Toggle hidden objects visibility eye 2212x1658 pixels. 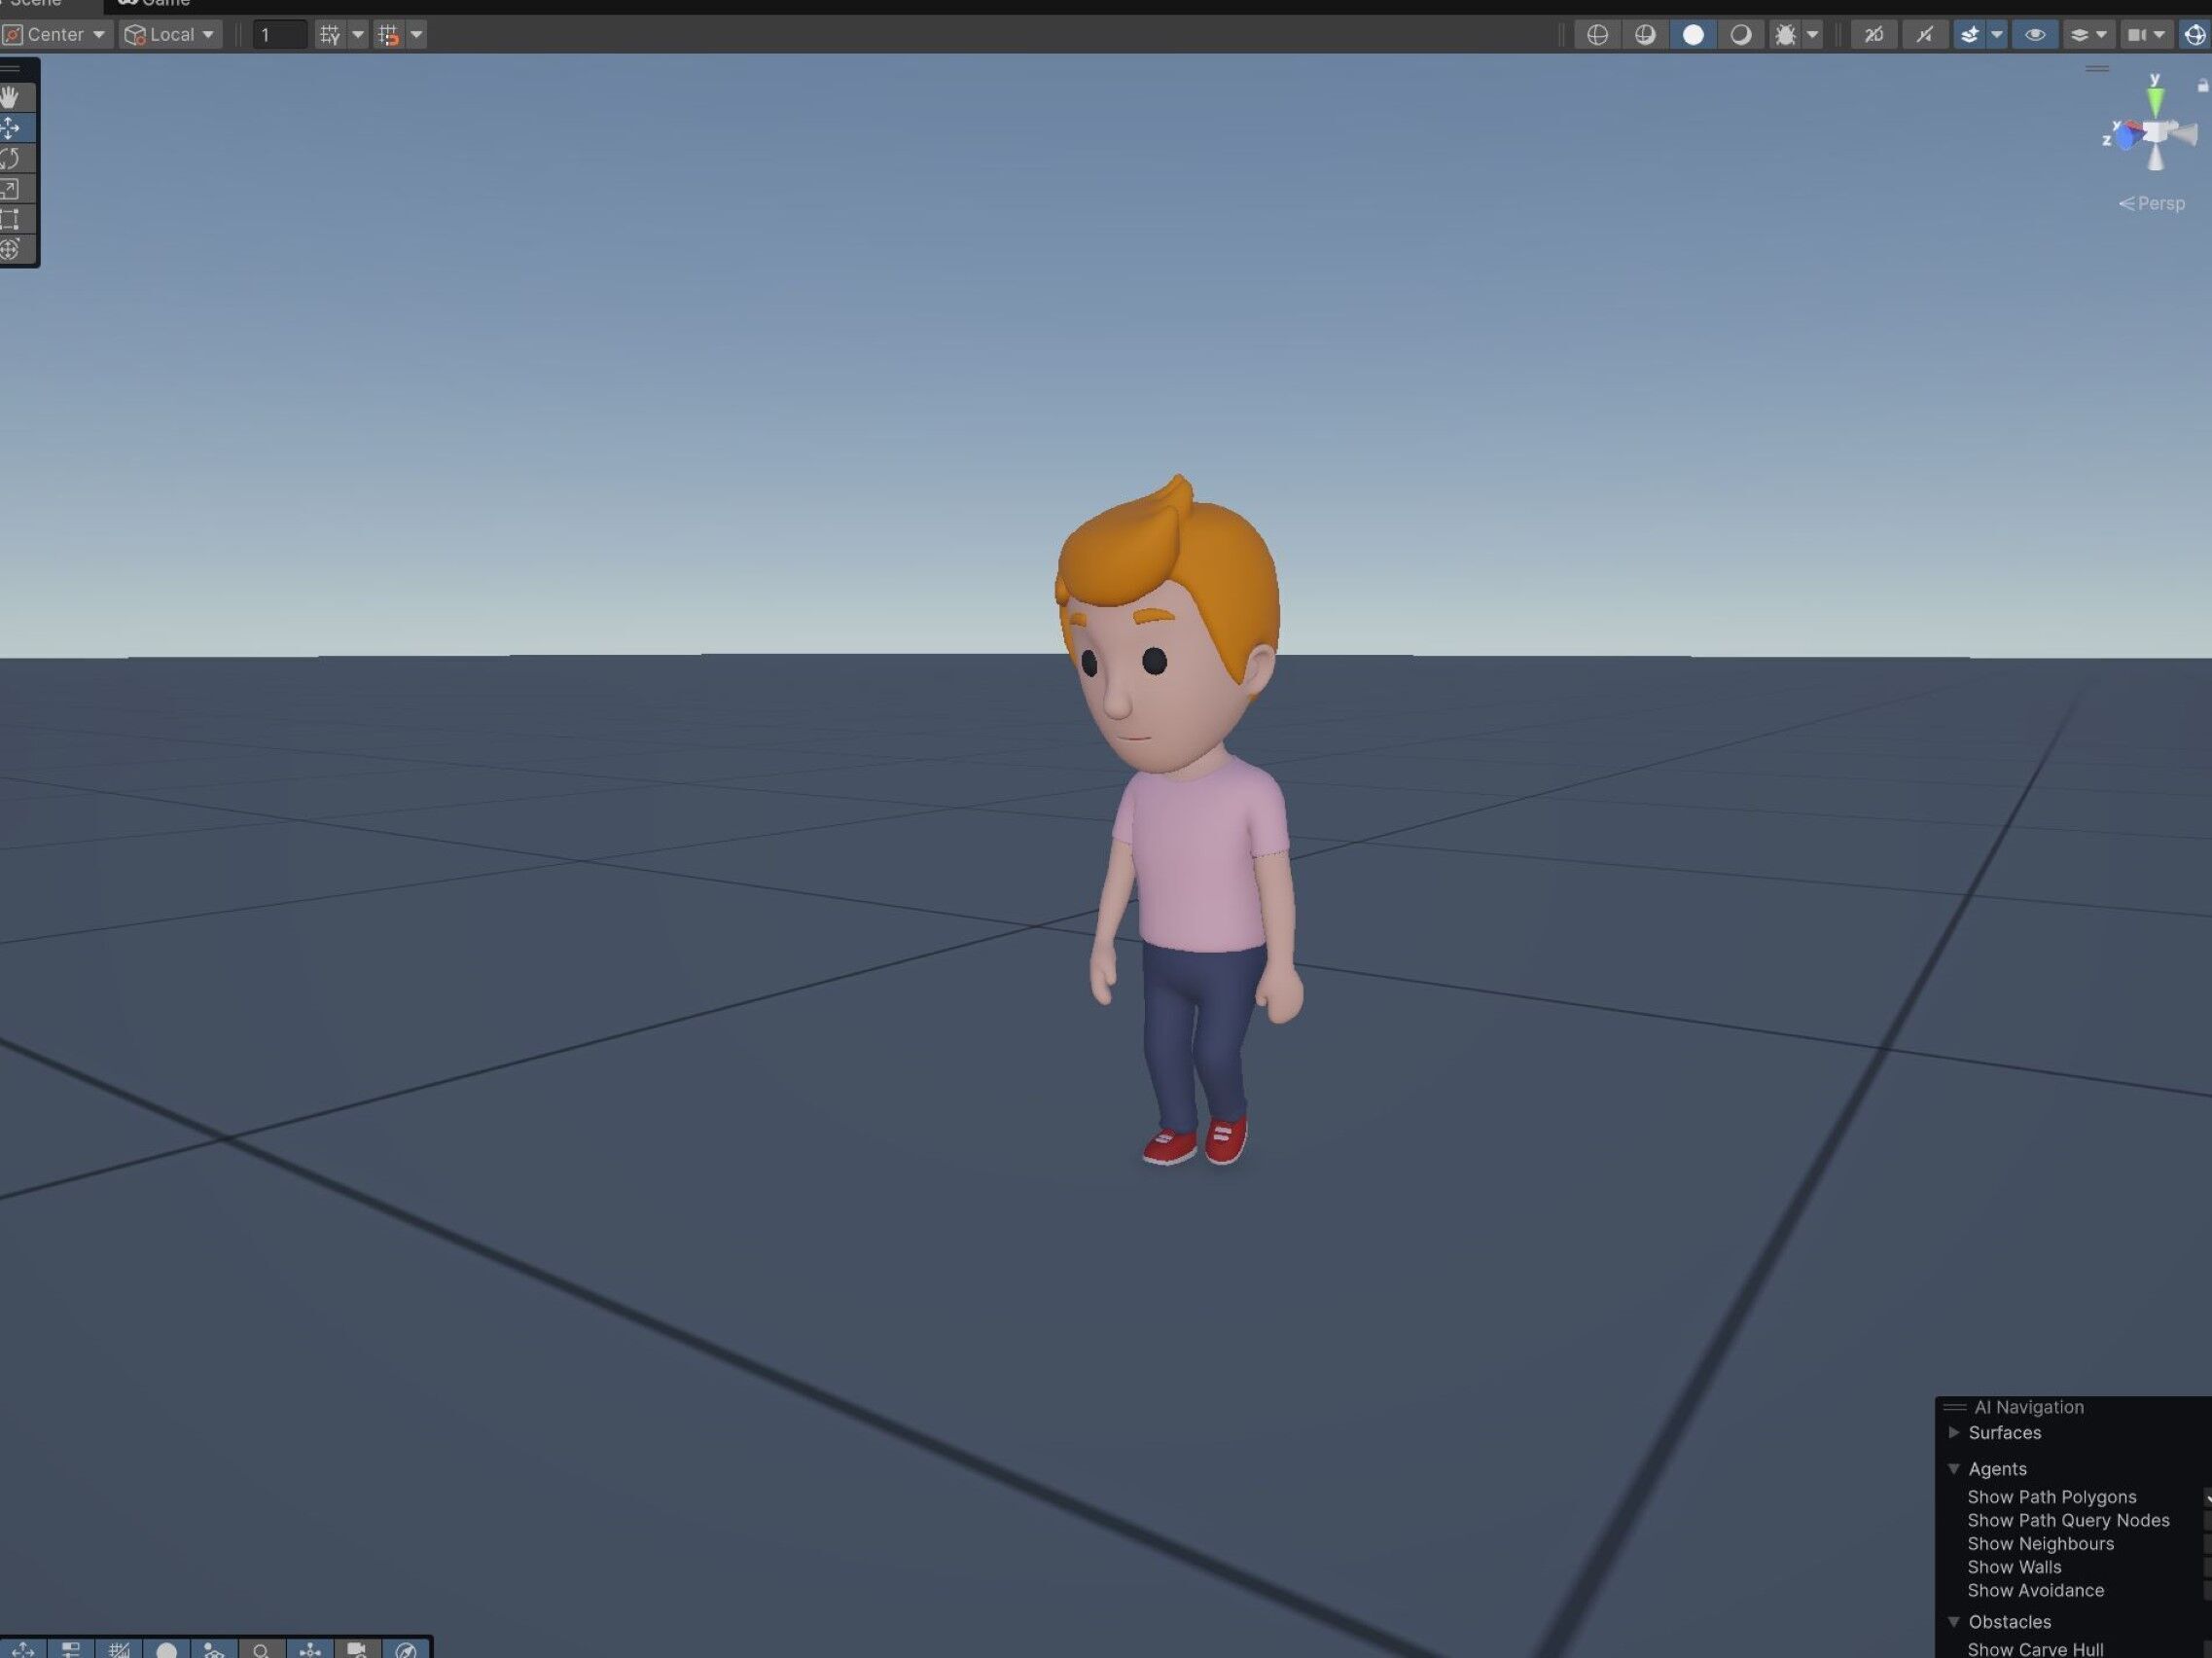2034,35
